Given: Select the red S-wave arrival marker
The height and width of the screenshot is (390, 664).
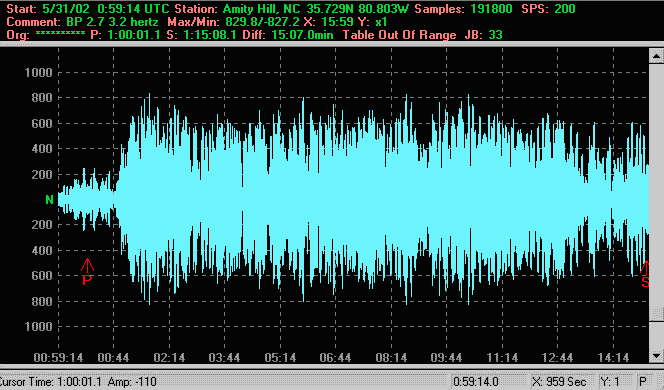Looking at the screenshot, I should pyautogui.click(x=645, y=274).
